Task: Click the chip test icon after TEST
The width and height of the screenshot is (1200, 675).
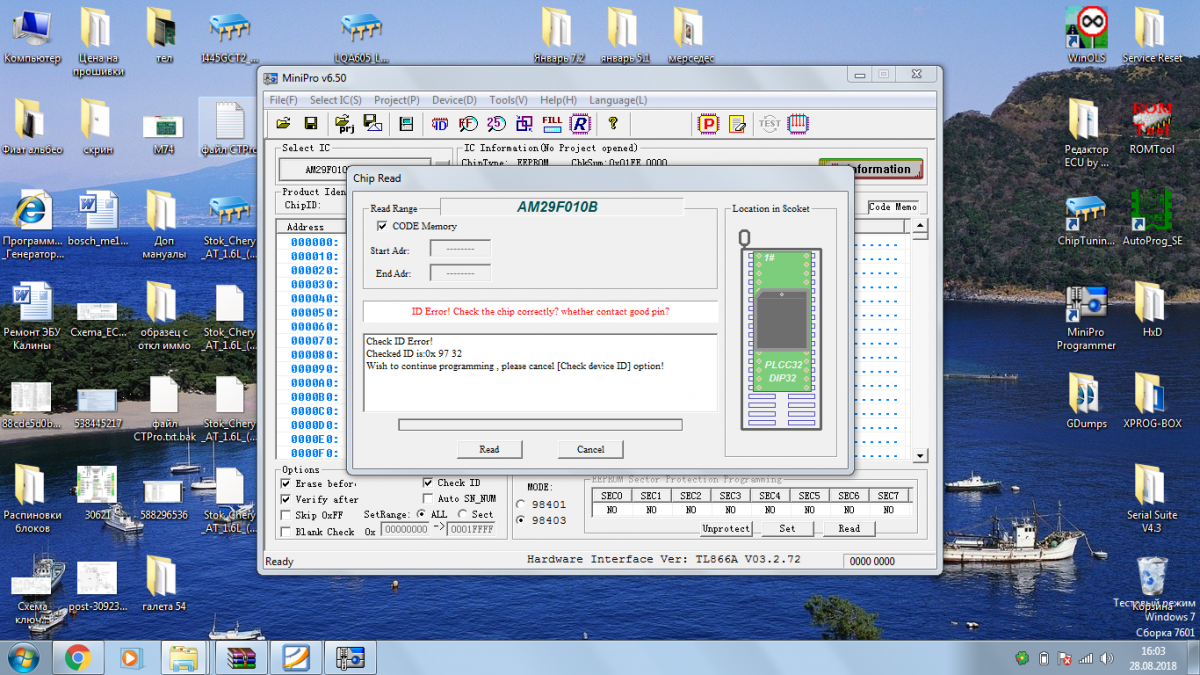Action: [x=798, y=124]
